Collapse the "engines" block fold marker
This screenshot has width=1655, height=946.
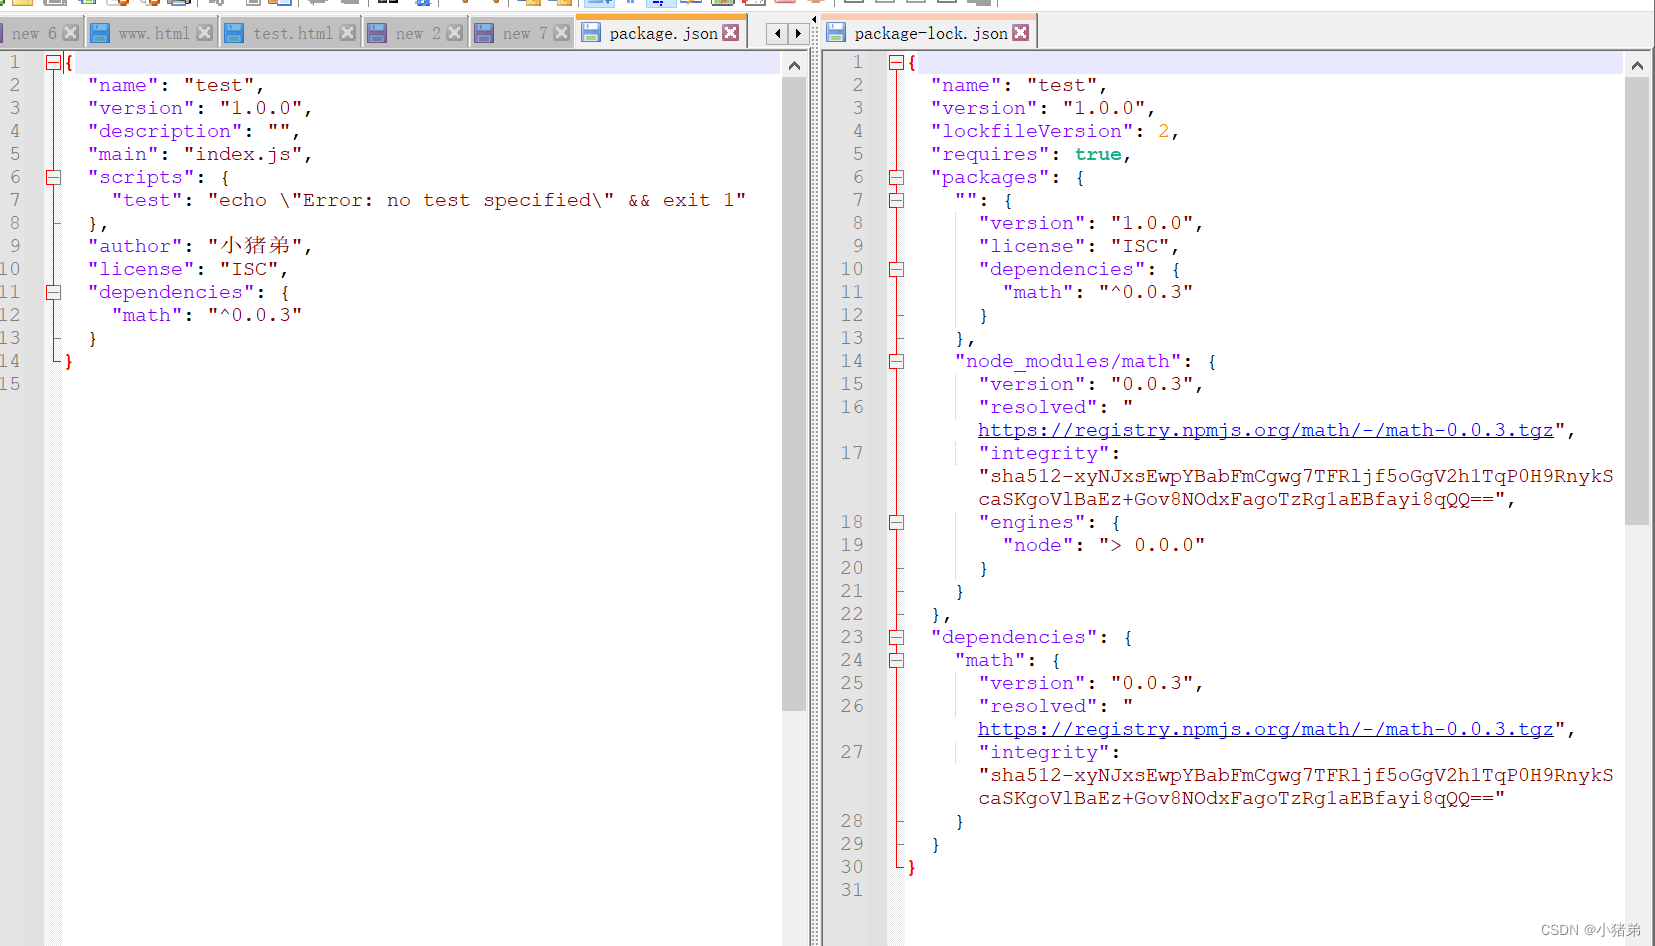pos(896,522)
